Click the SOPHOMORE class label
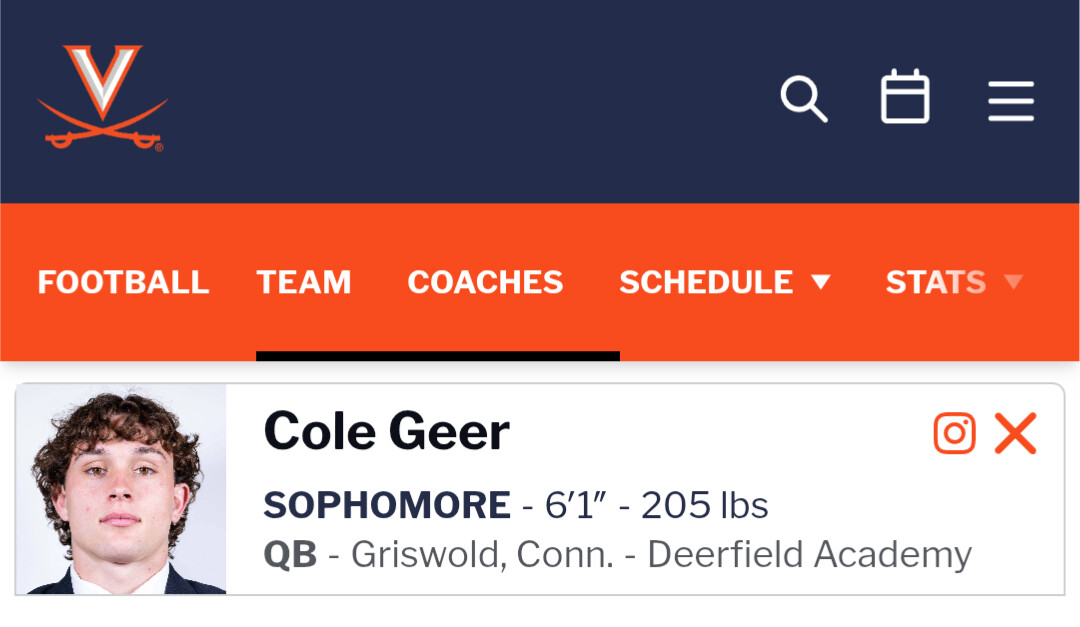 coord(387,506)
